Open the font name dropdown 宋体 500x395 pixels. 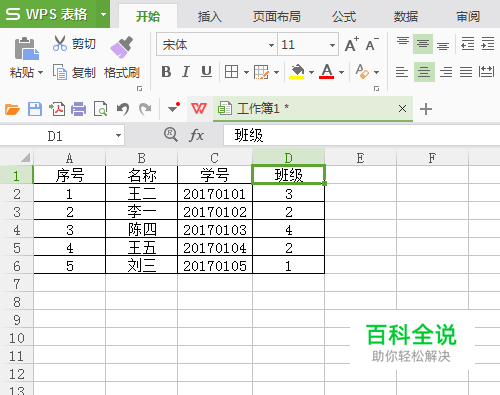[271, 45]
